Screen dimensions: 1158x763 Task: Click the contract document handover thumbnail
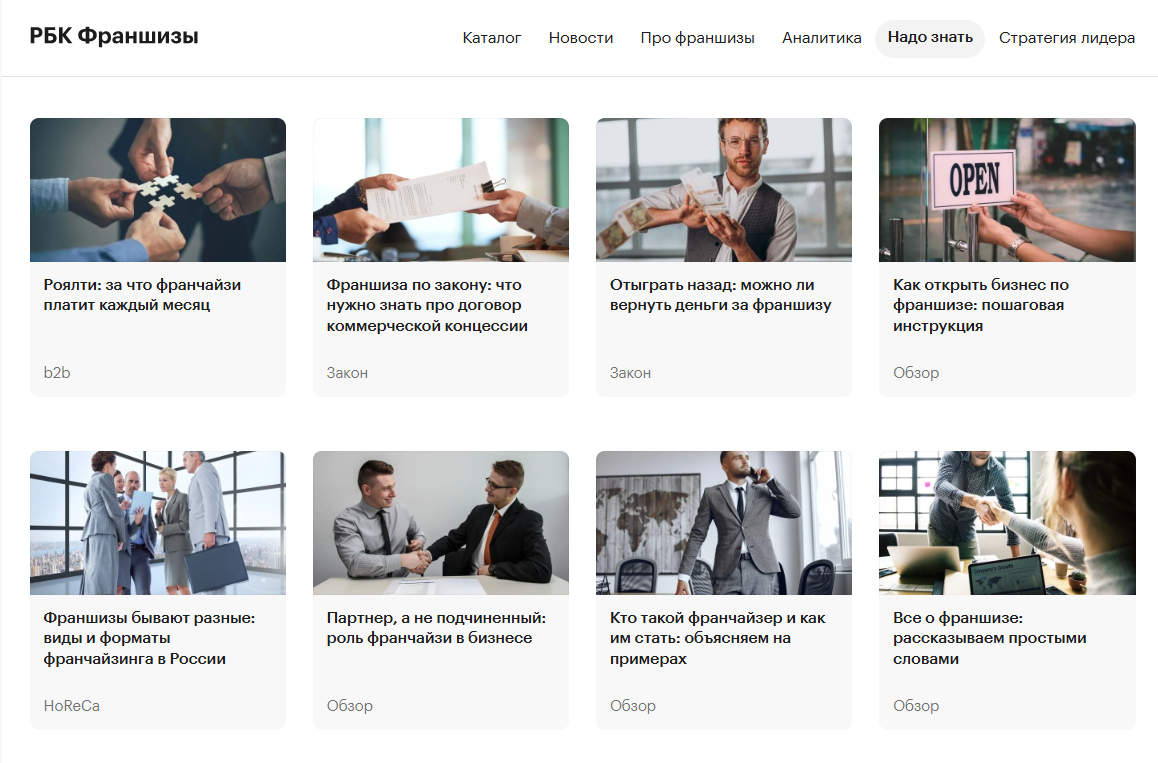pos(441,190)
